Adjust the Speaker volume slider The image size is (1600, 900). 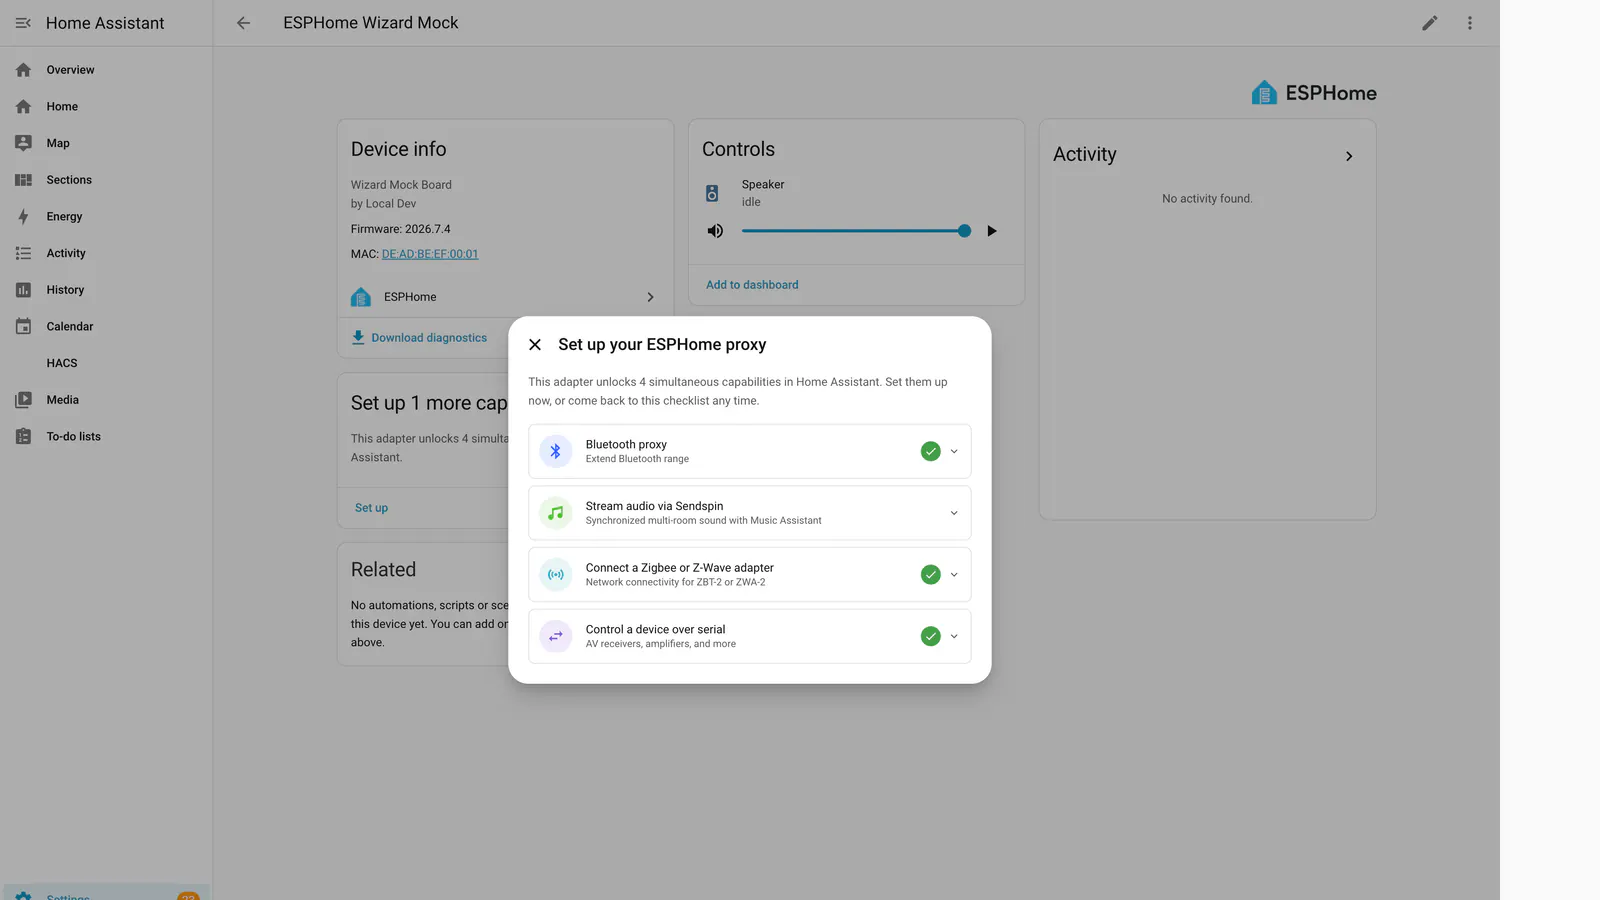pos(856,231)
